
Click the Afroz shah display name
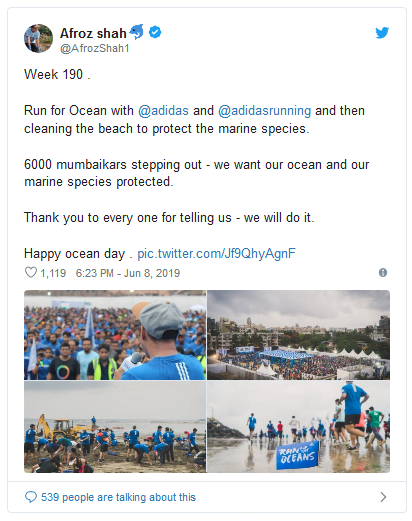[x=93, y=33]
